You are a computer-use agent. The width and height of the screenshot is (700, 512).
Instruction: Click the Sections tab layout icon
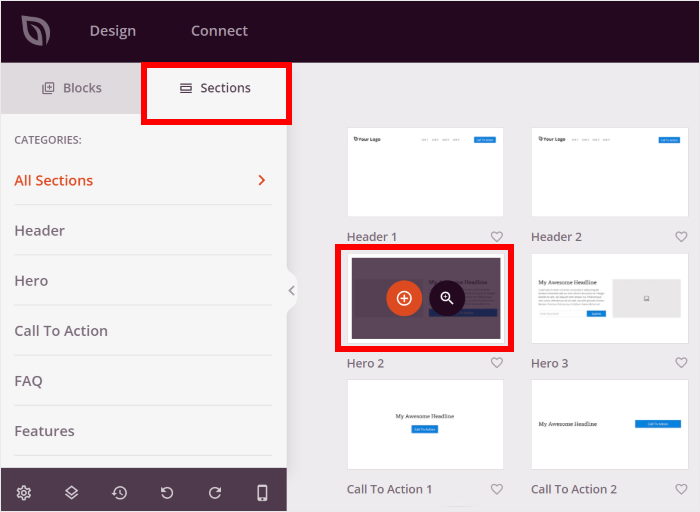point(186,88)
